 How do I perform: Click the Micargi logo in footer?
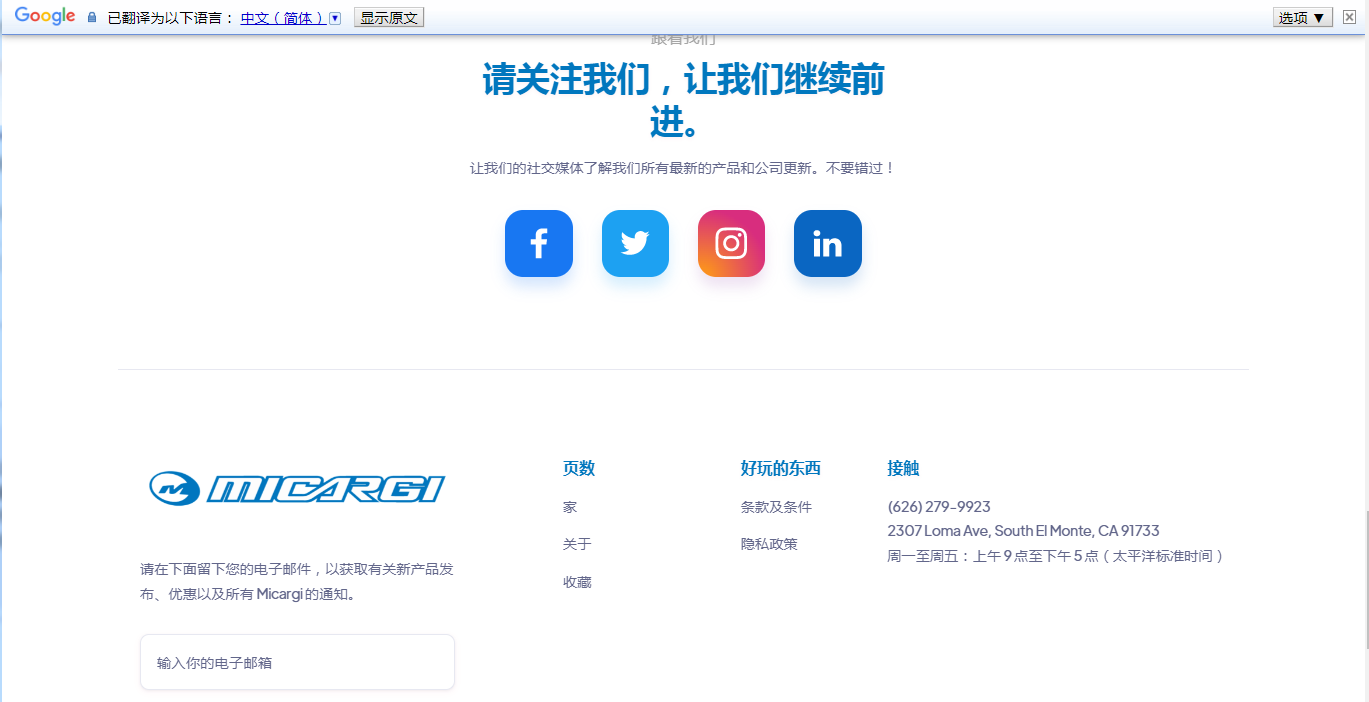click(297, 488)
